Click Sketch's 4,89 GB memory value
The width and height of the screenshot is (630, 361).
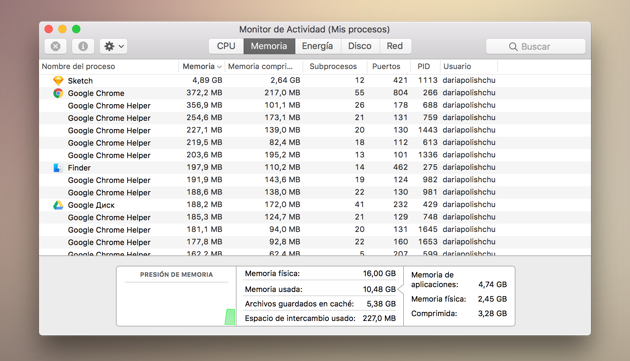(x=207, y=80)
